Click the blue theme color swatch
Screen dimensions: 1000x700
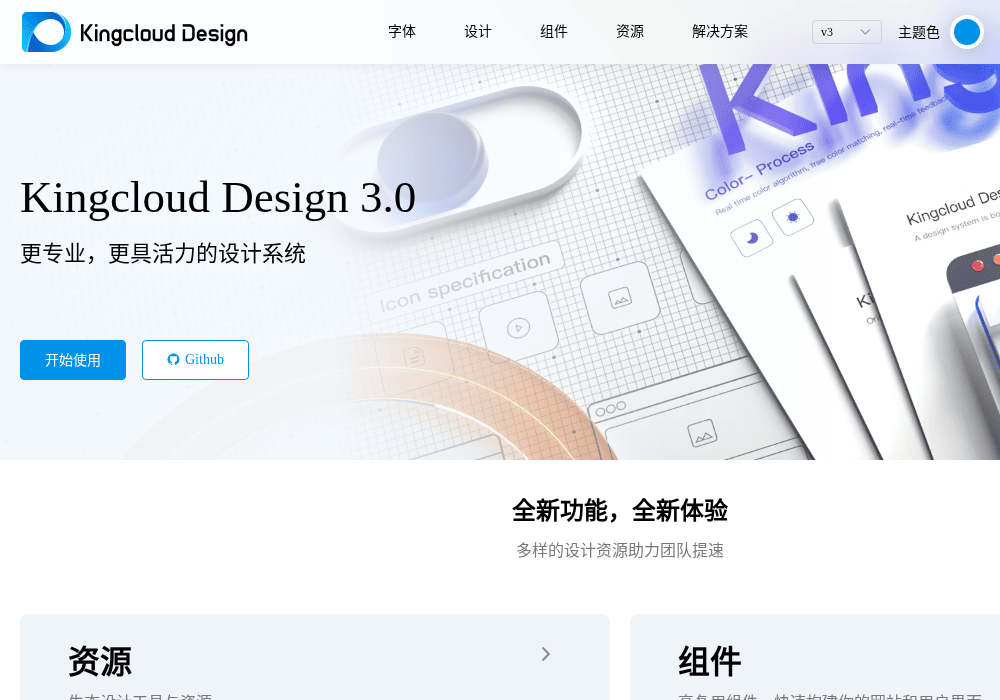967,32
